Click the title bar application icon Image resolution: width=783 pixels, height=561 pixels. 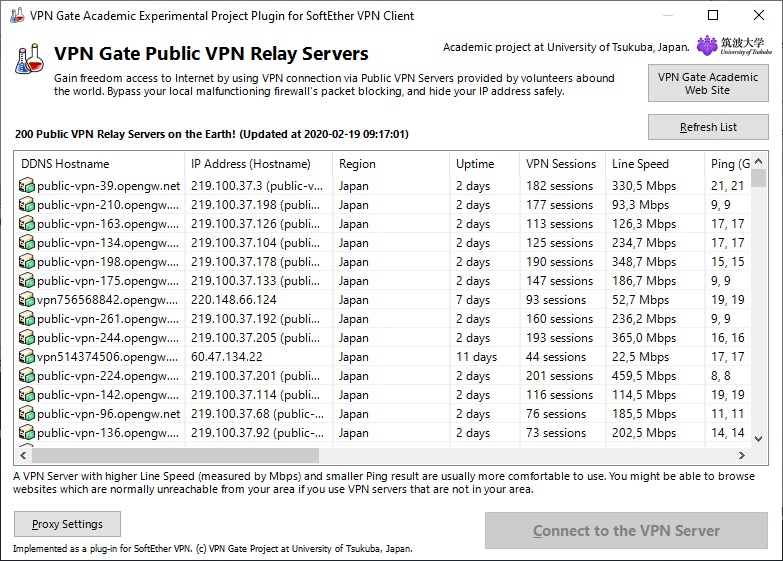(15, 16)
